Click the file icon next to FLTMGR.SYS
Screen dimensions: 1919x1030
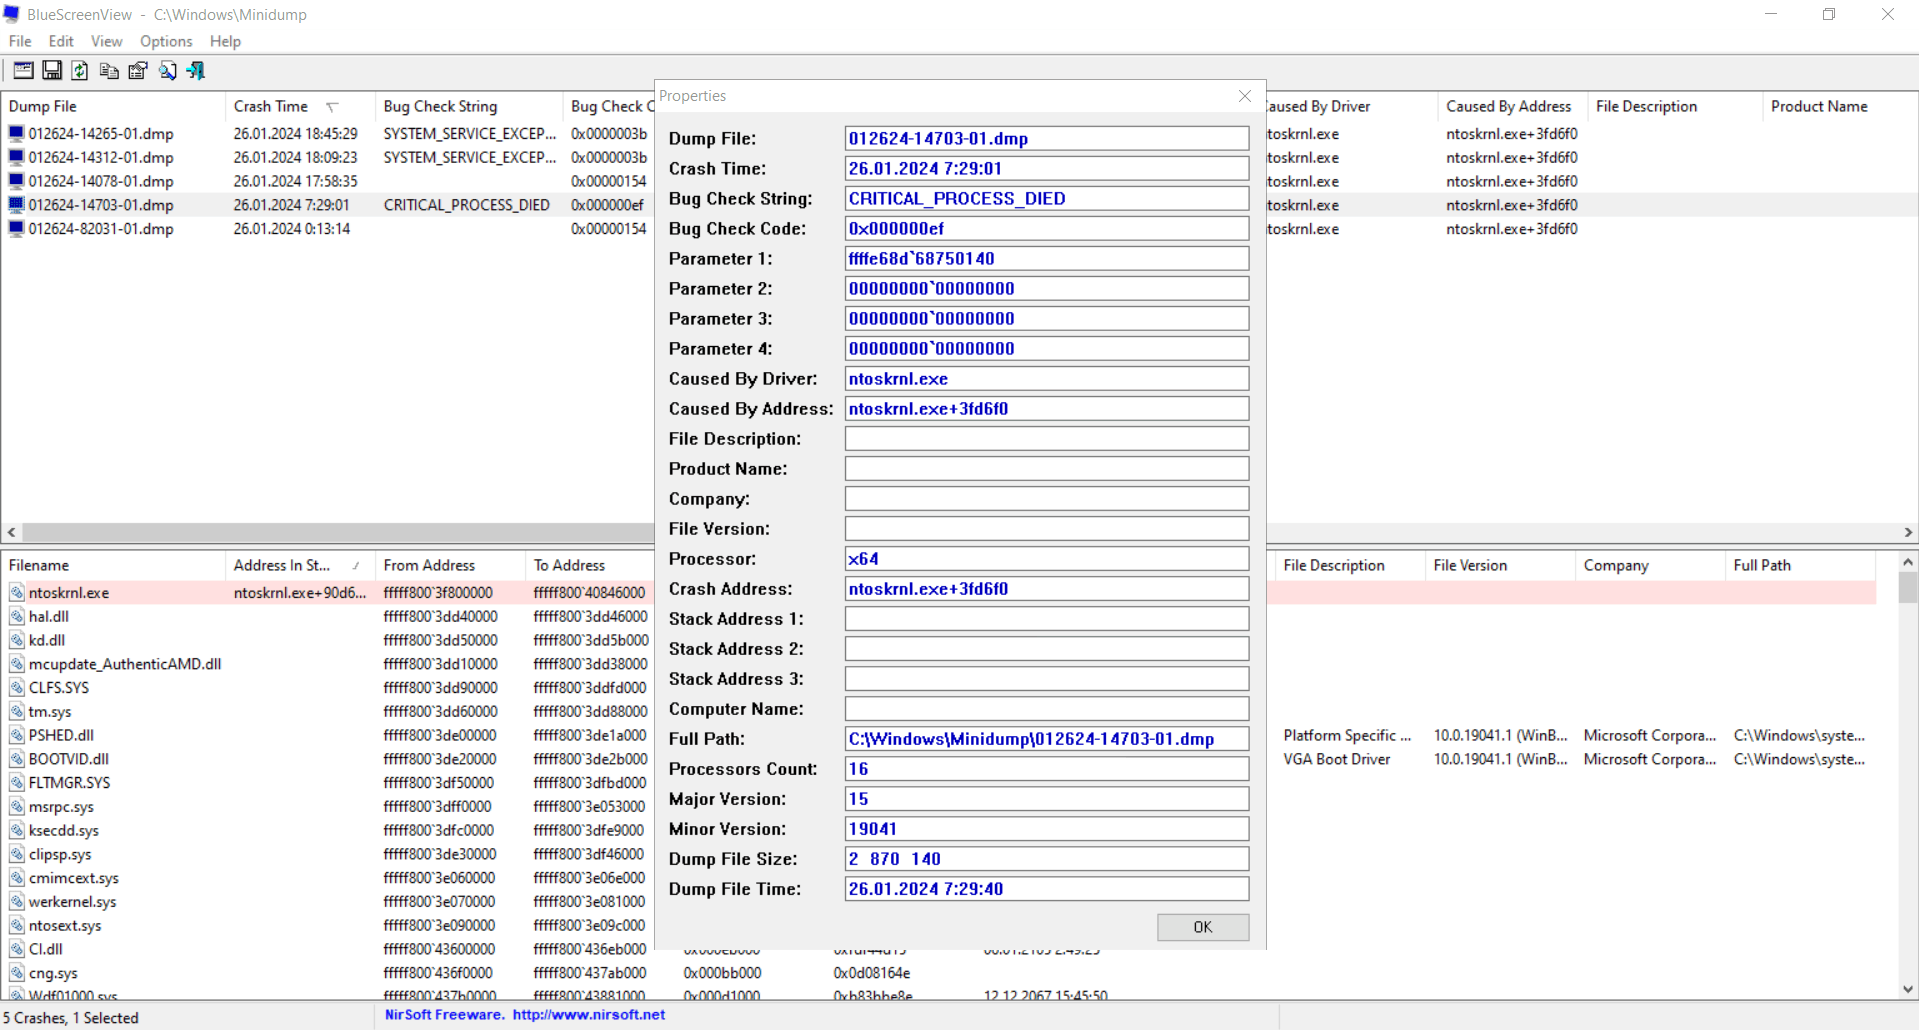[17, 783]
